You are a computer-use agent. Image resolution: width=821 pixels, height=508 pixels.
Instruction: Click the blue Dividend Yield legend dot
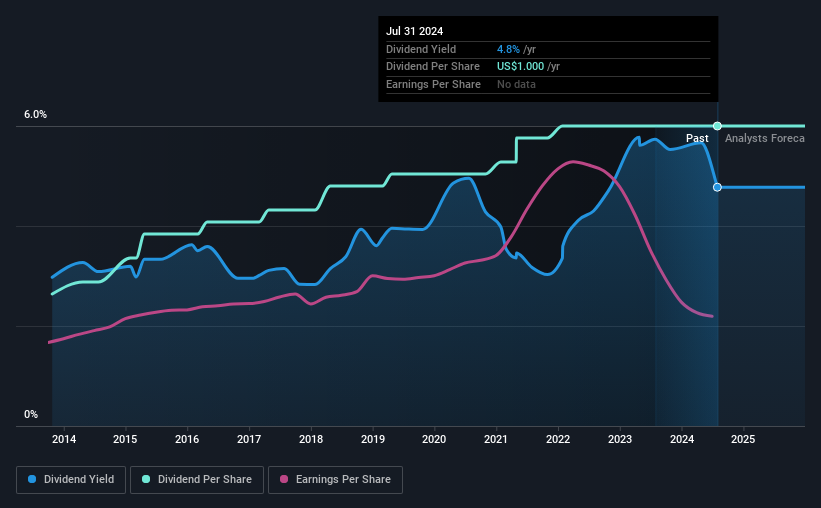(x=32, y=479)
